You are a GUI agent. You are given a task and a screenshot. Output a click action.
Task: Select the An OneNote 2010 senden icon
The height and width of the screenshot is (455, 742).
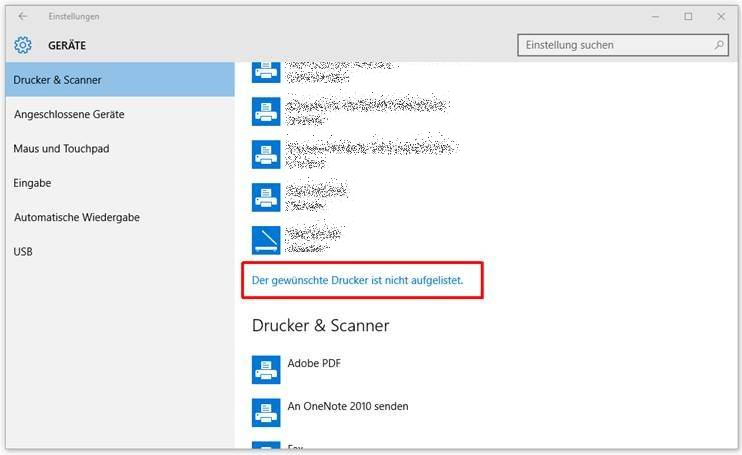[266, 412]
